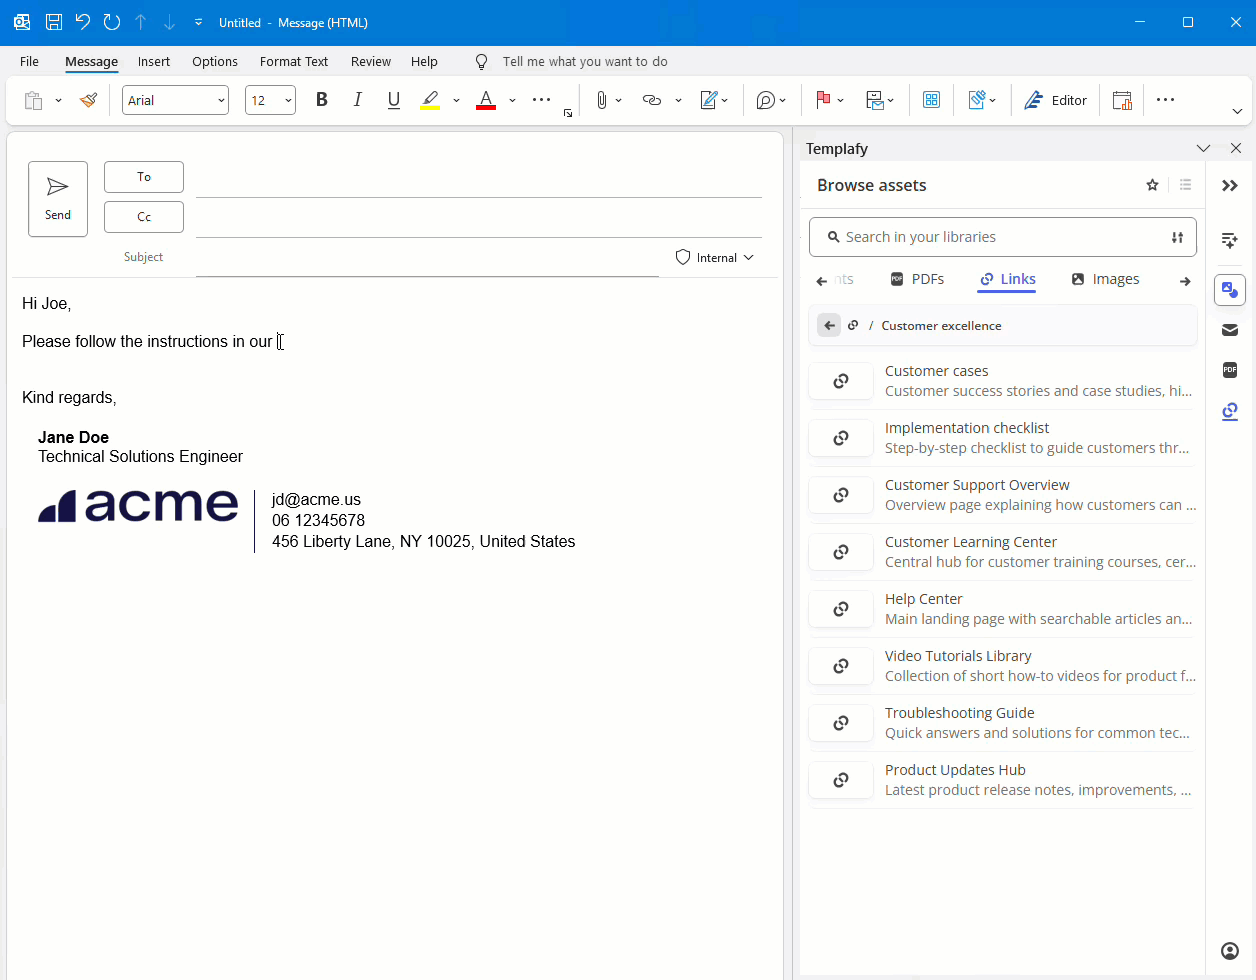Switch to the Format Text ribbon tab
The height and width of the screenshot is (980, 1256).
pyautogui.click(x=294, y=61)
